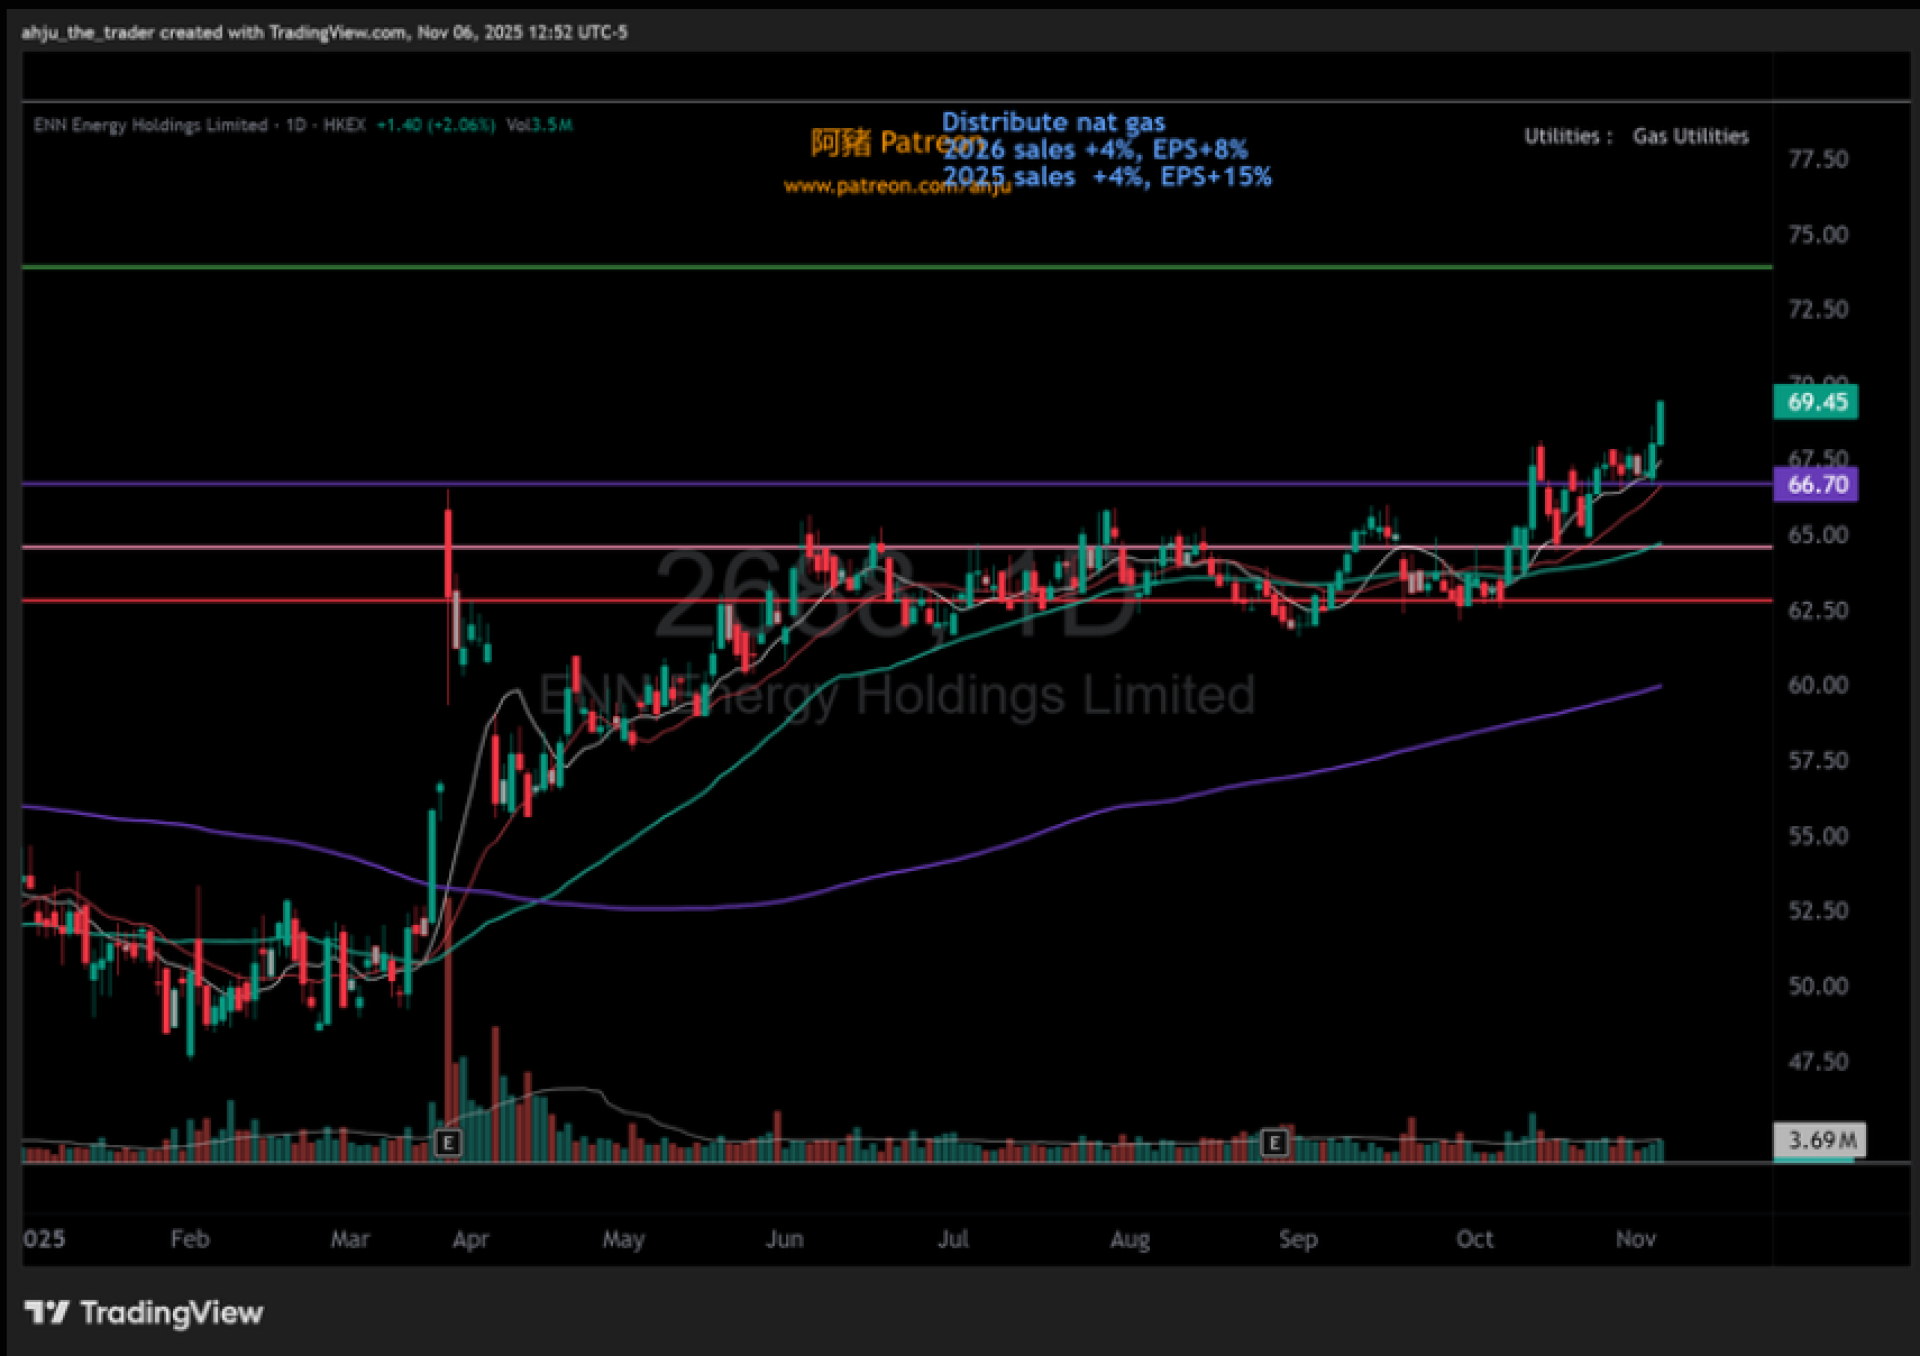Viewport: 1920px width, 1356px height.
Task: Click the Aug label on time axis
Action: tap(1130, 1239)
